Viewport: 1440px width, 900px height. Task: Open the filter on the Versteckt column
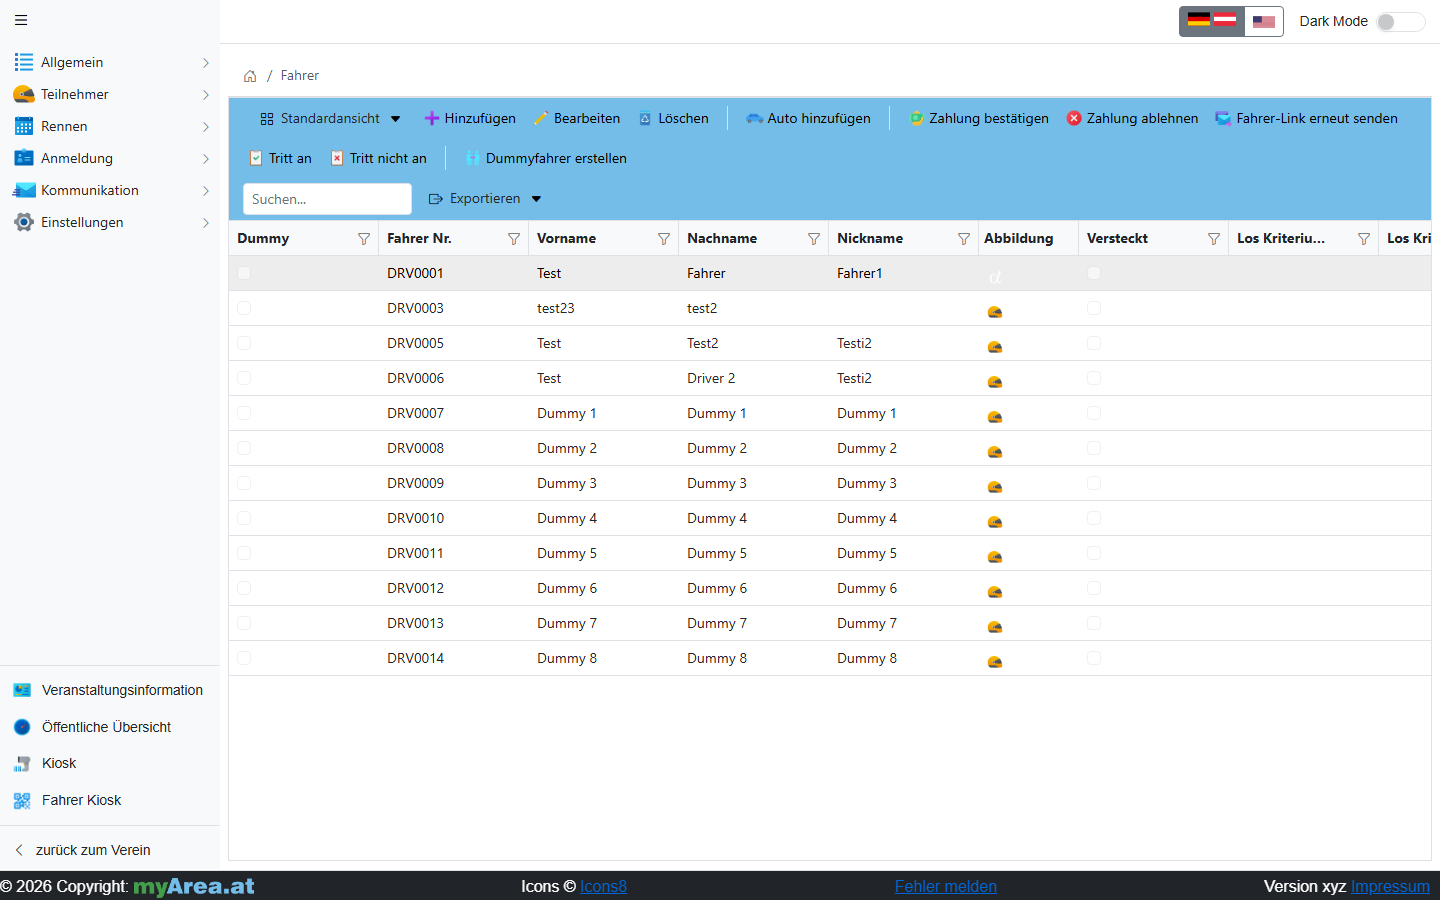click(x=1214, y=239)
